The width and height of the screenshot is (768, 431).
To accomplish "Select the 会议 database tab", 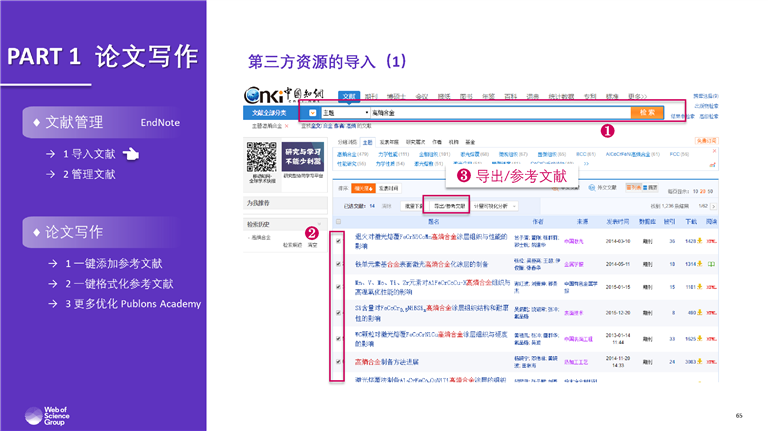I will (x=422, y=96).
